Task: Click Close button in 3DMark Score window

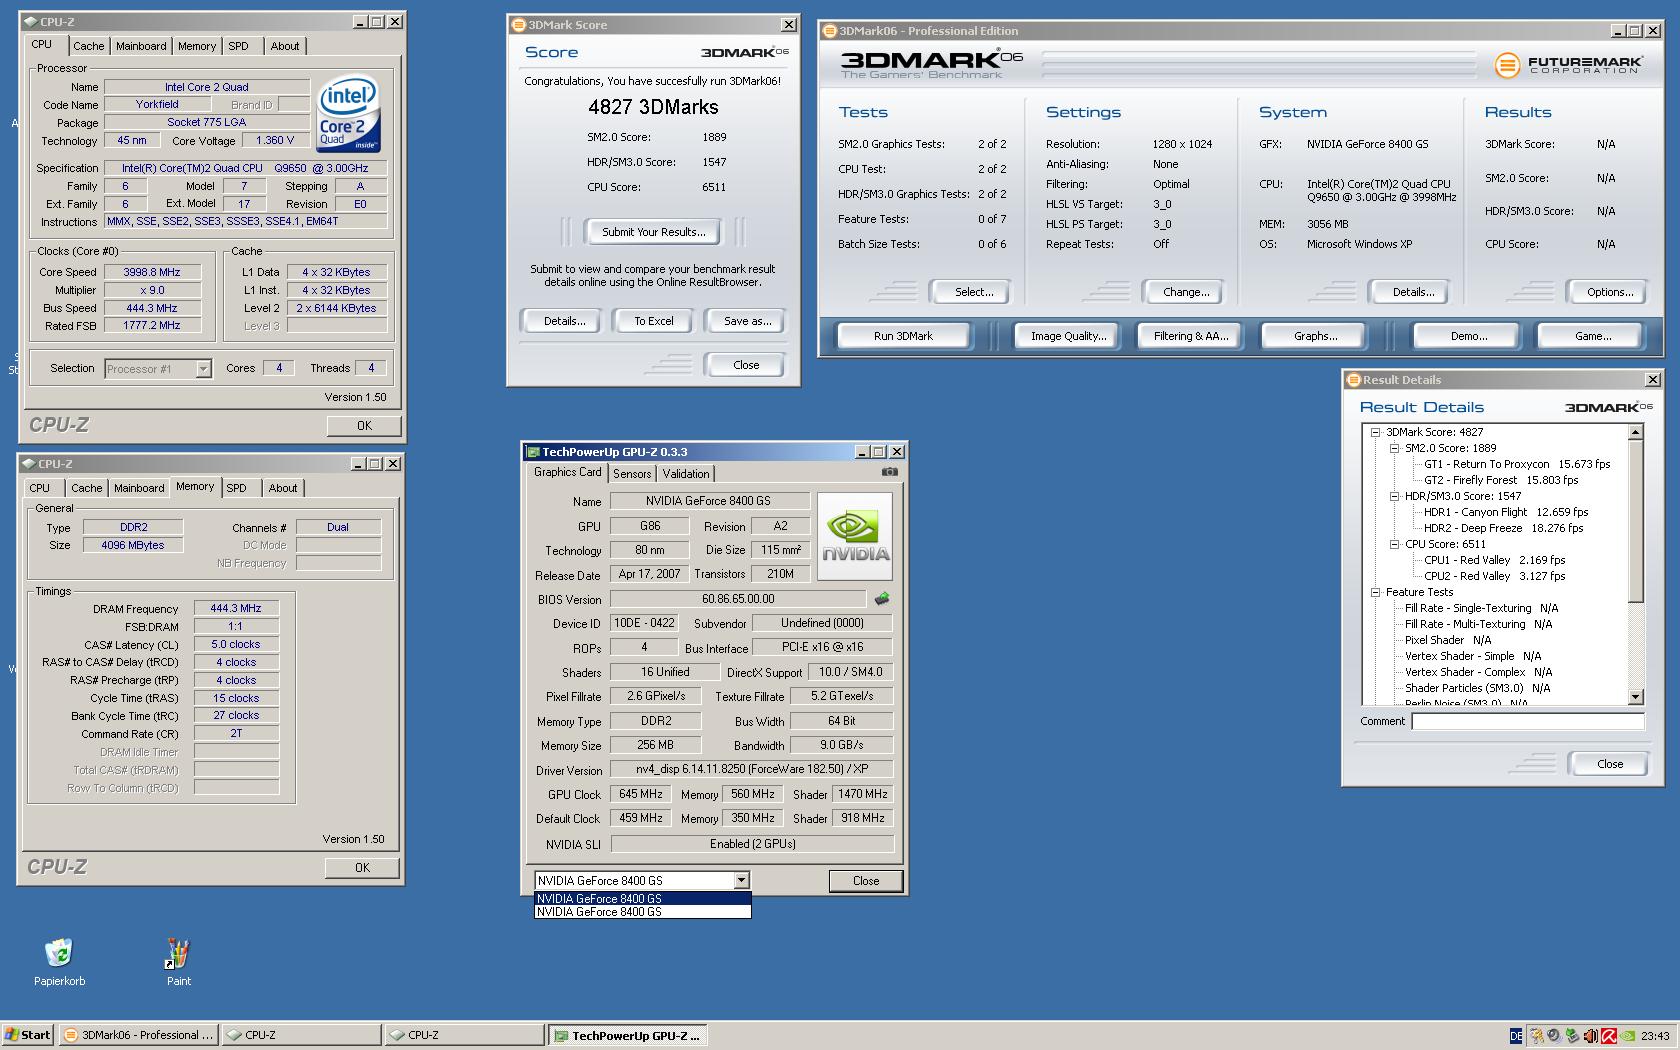Action: click(745, 365)
